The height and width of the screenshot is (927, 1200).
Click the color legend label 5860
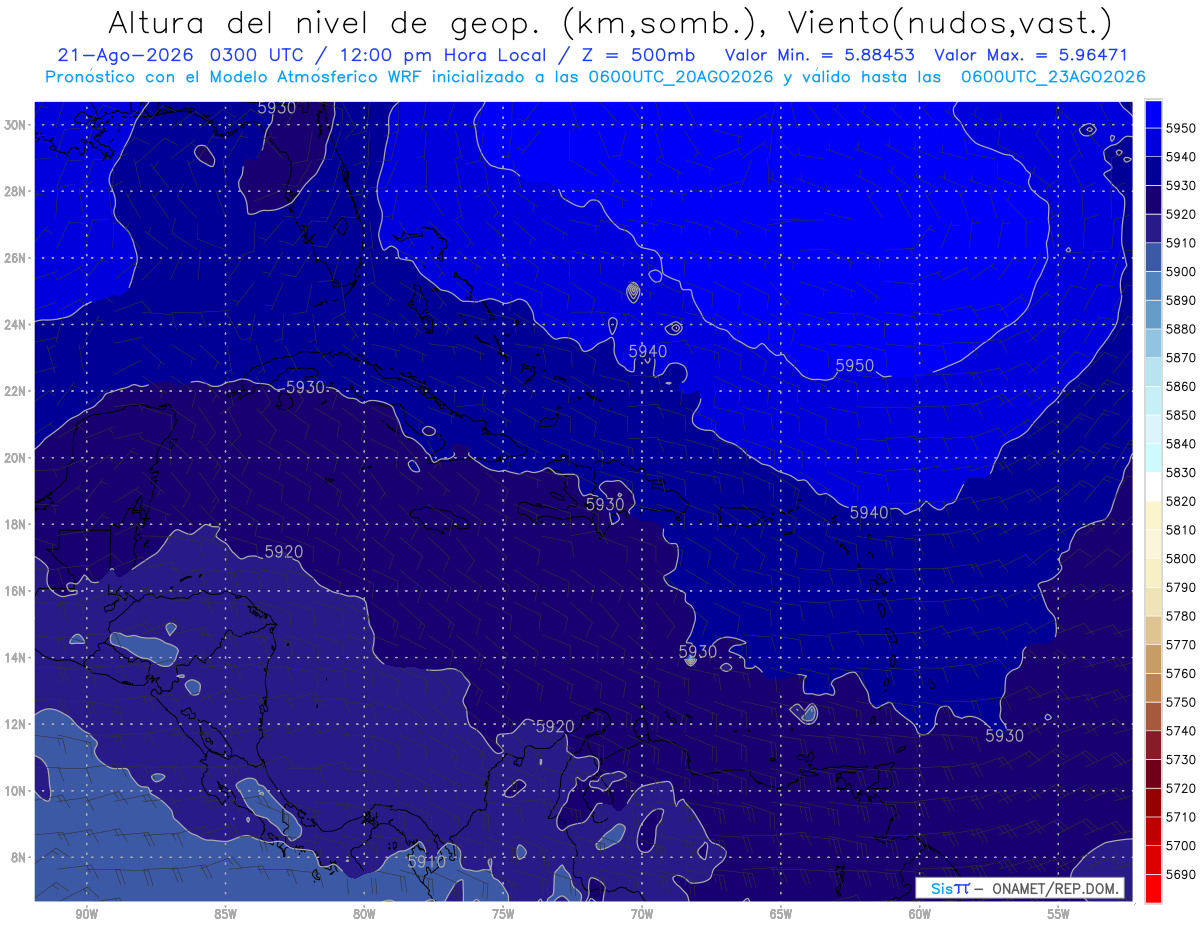(x=1181, y=387)
